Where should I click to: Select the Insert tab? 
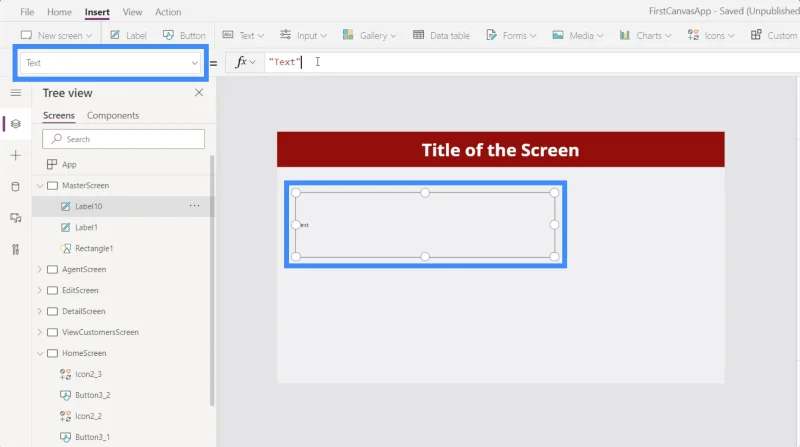[x=97, y=12]
